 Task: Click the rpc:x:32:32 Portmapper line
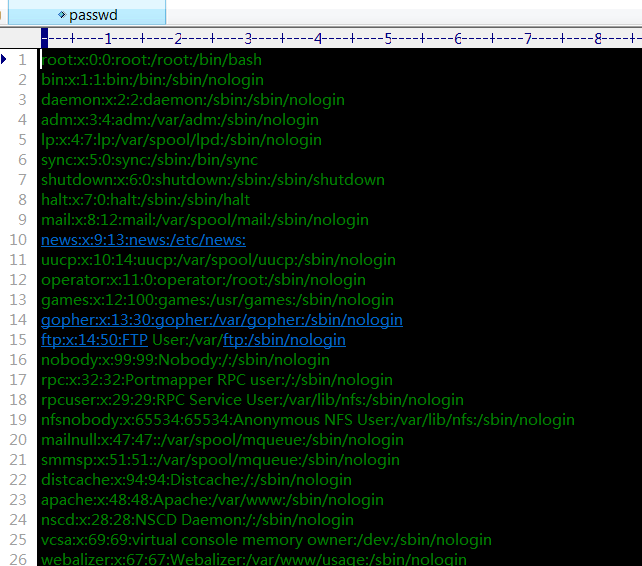click(x=217, y=380)
